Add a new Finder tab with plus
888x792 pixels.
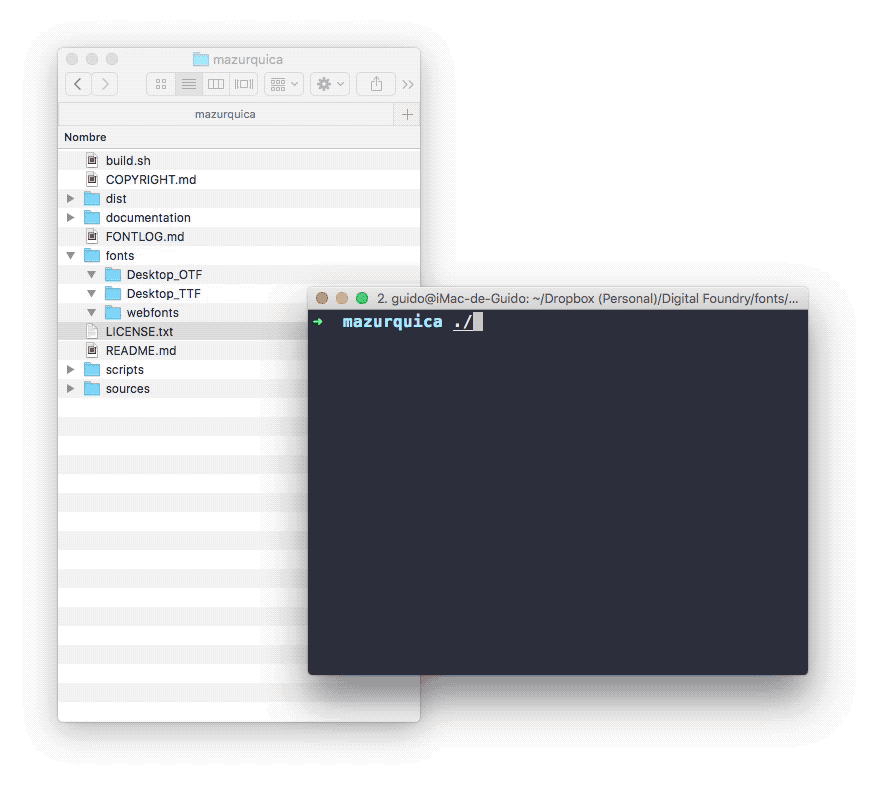coord(407,114)
